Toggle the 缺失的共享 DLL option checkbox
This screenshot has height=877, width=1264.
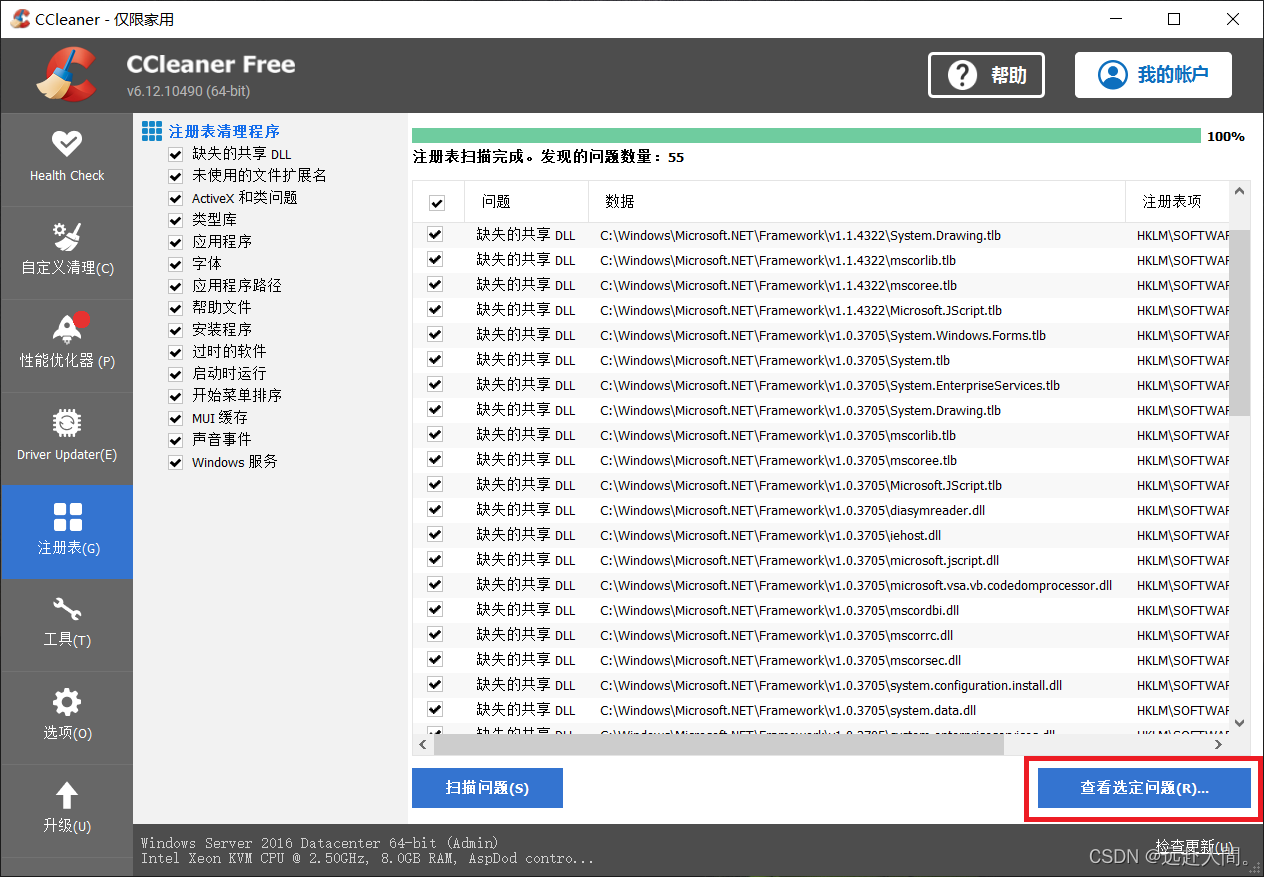[x=175, y=154]
